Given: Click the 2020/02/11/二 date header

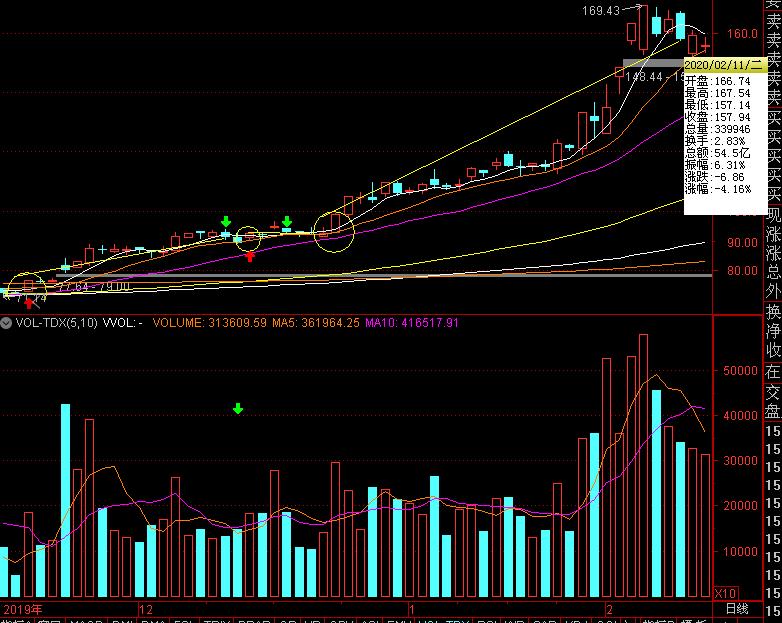Looking at the screenshot, I should tap(724, 65).
